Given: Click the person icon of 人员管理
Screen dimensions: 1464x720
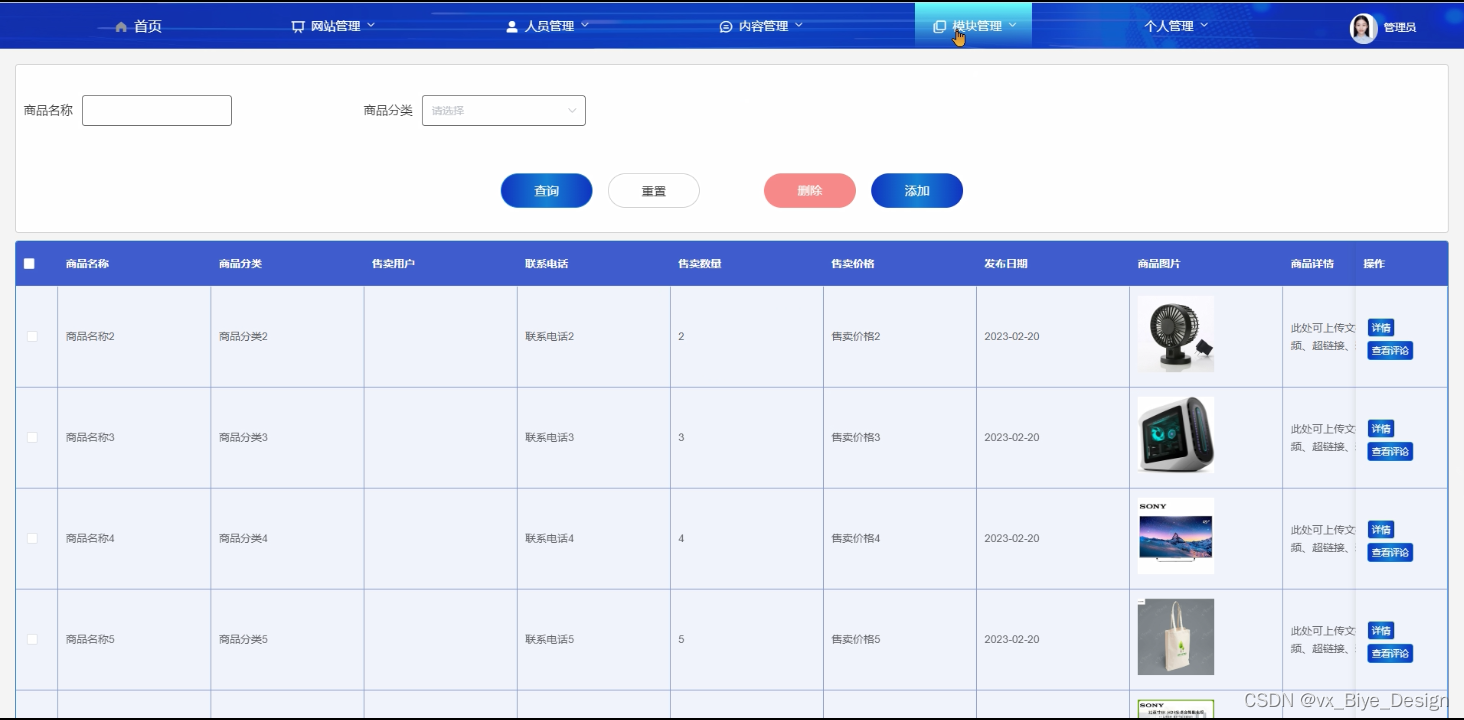Looking at the screenshot, I should [512, 27].
